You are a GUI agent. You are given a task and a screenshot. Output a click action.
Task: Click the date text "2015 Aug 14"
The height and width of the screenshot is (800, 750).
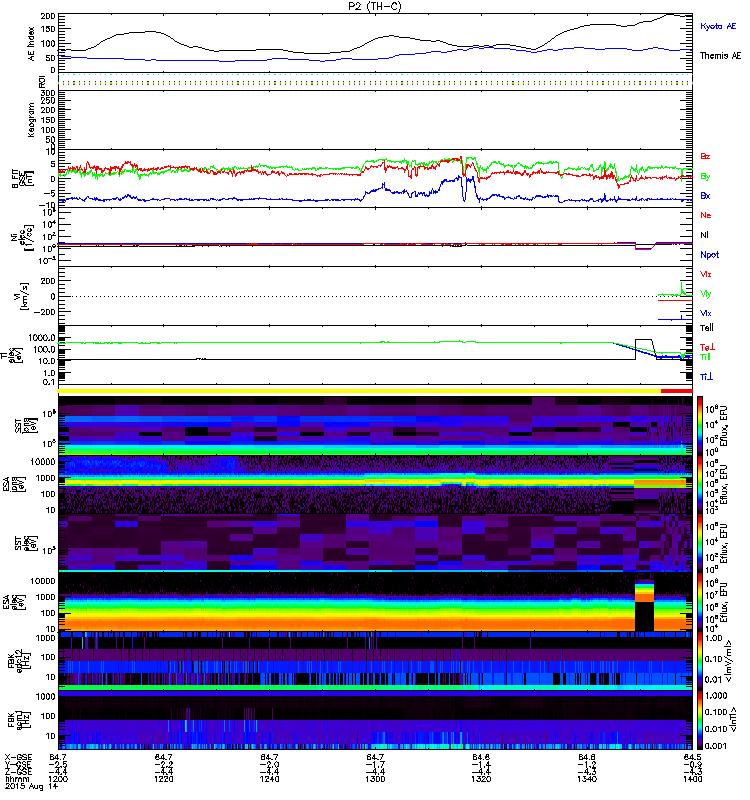[31, 786]
